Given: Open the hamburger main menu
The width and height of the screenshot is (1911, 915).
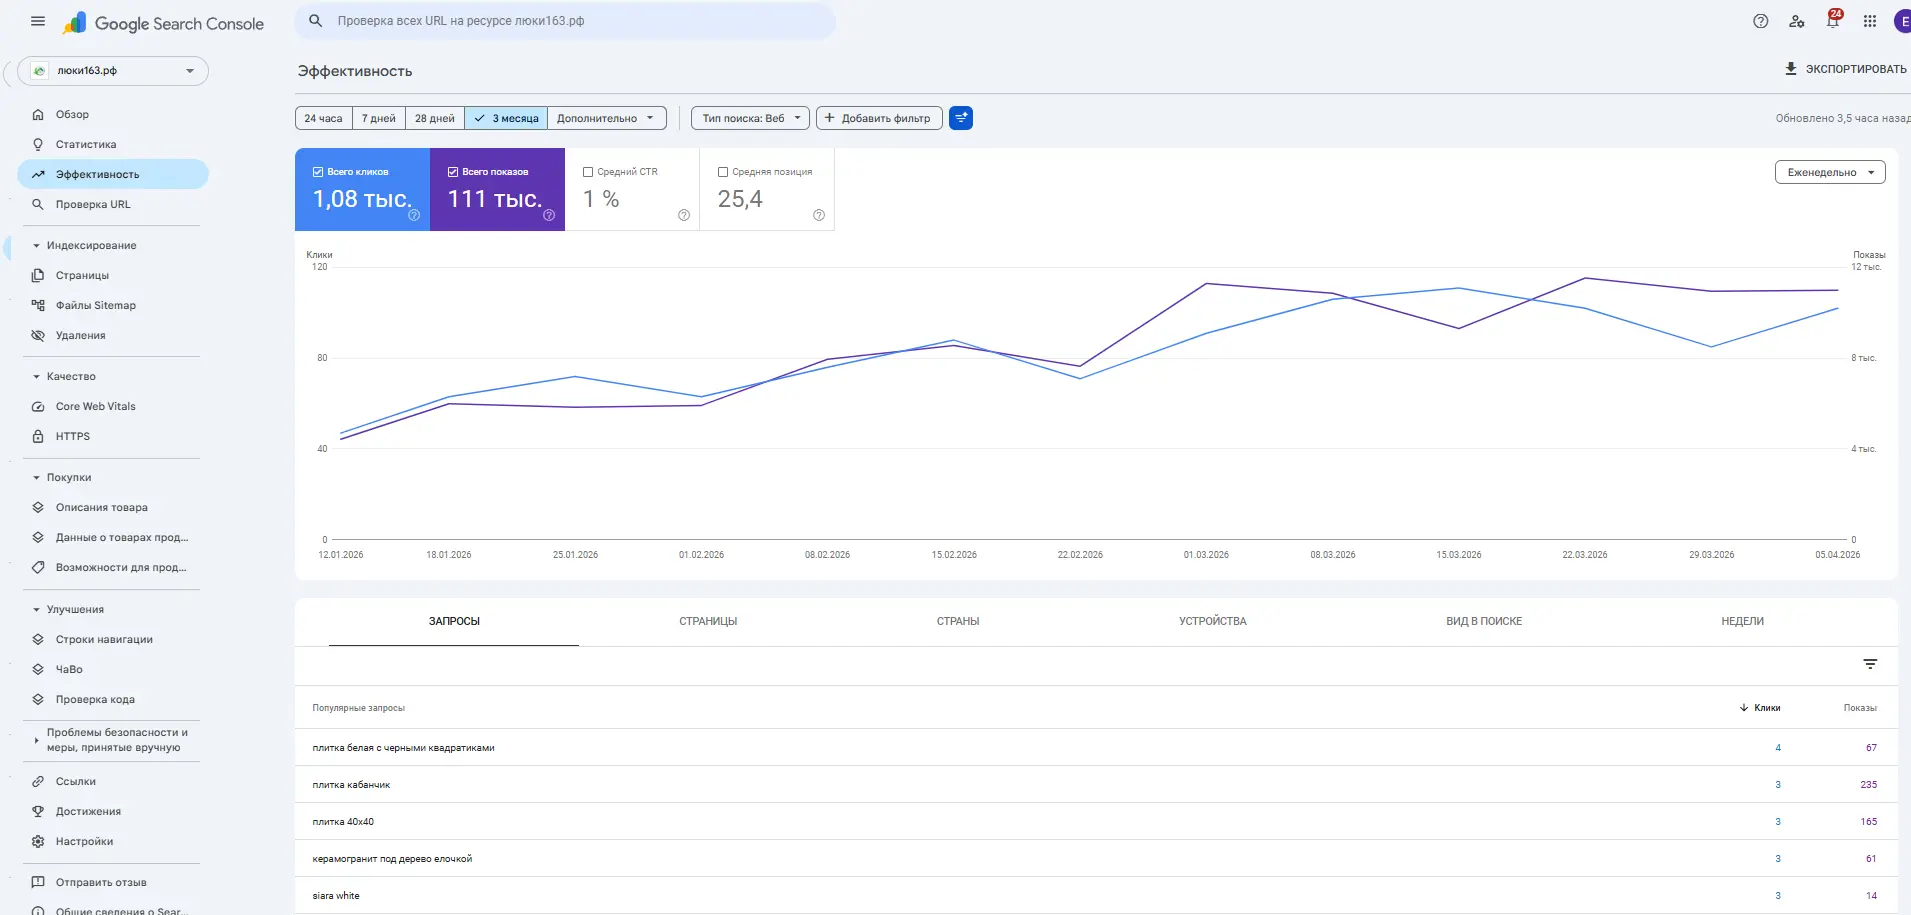Looking at the screenshot, I should [x=38, y=21].
